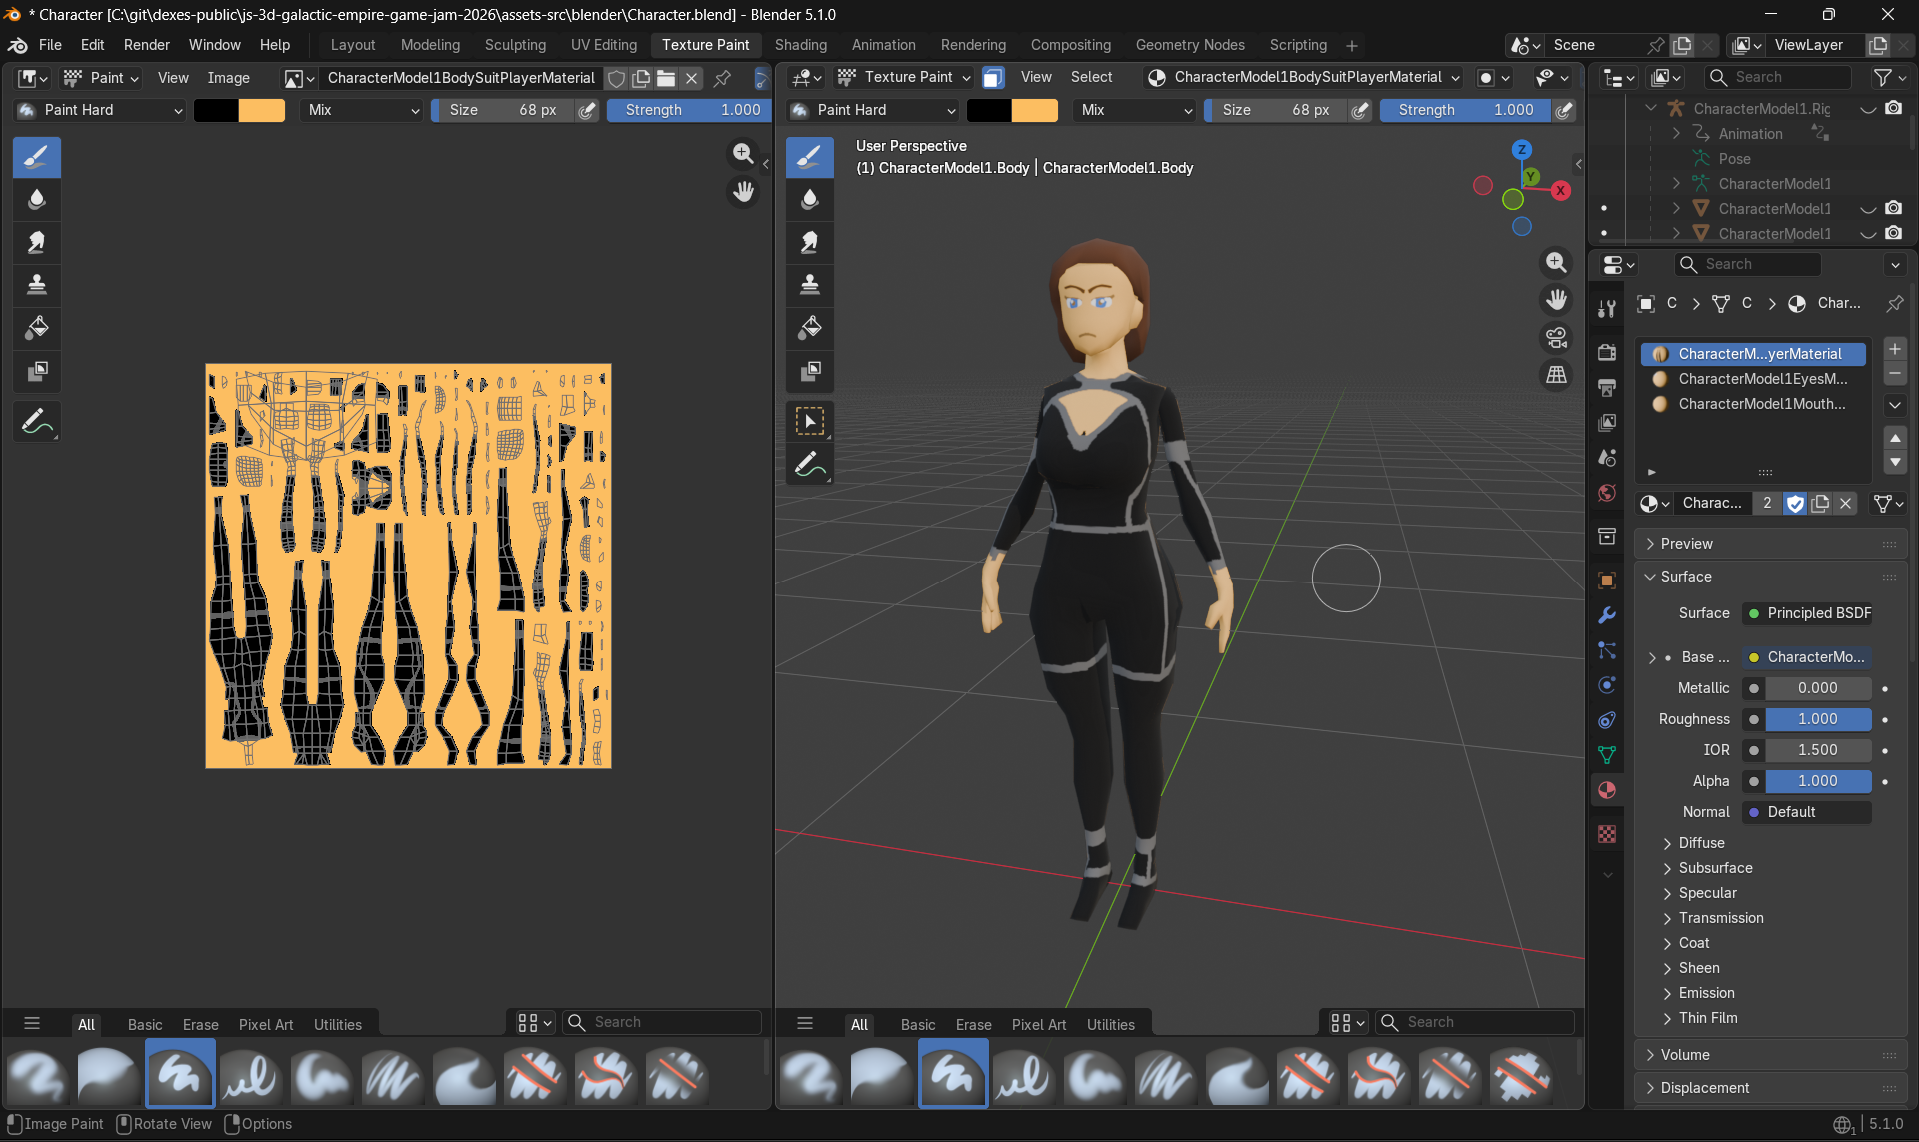Toggle fake user shield on the material
Viewport: 1919px width, 1142px height.
coord(1795,503)
